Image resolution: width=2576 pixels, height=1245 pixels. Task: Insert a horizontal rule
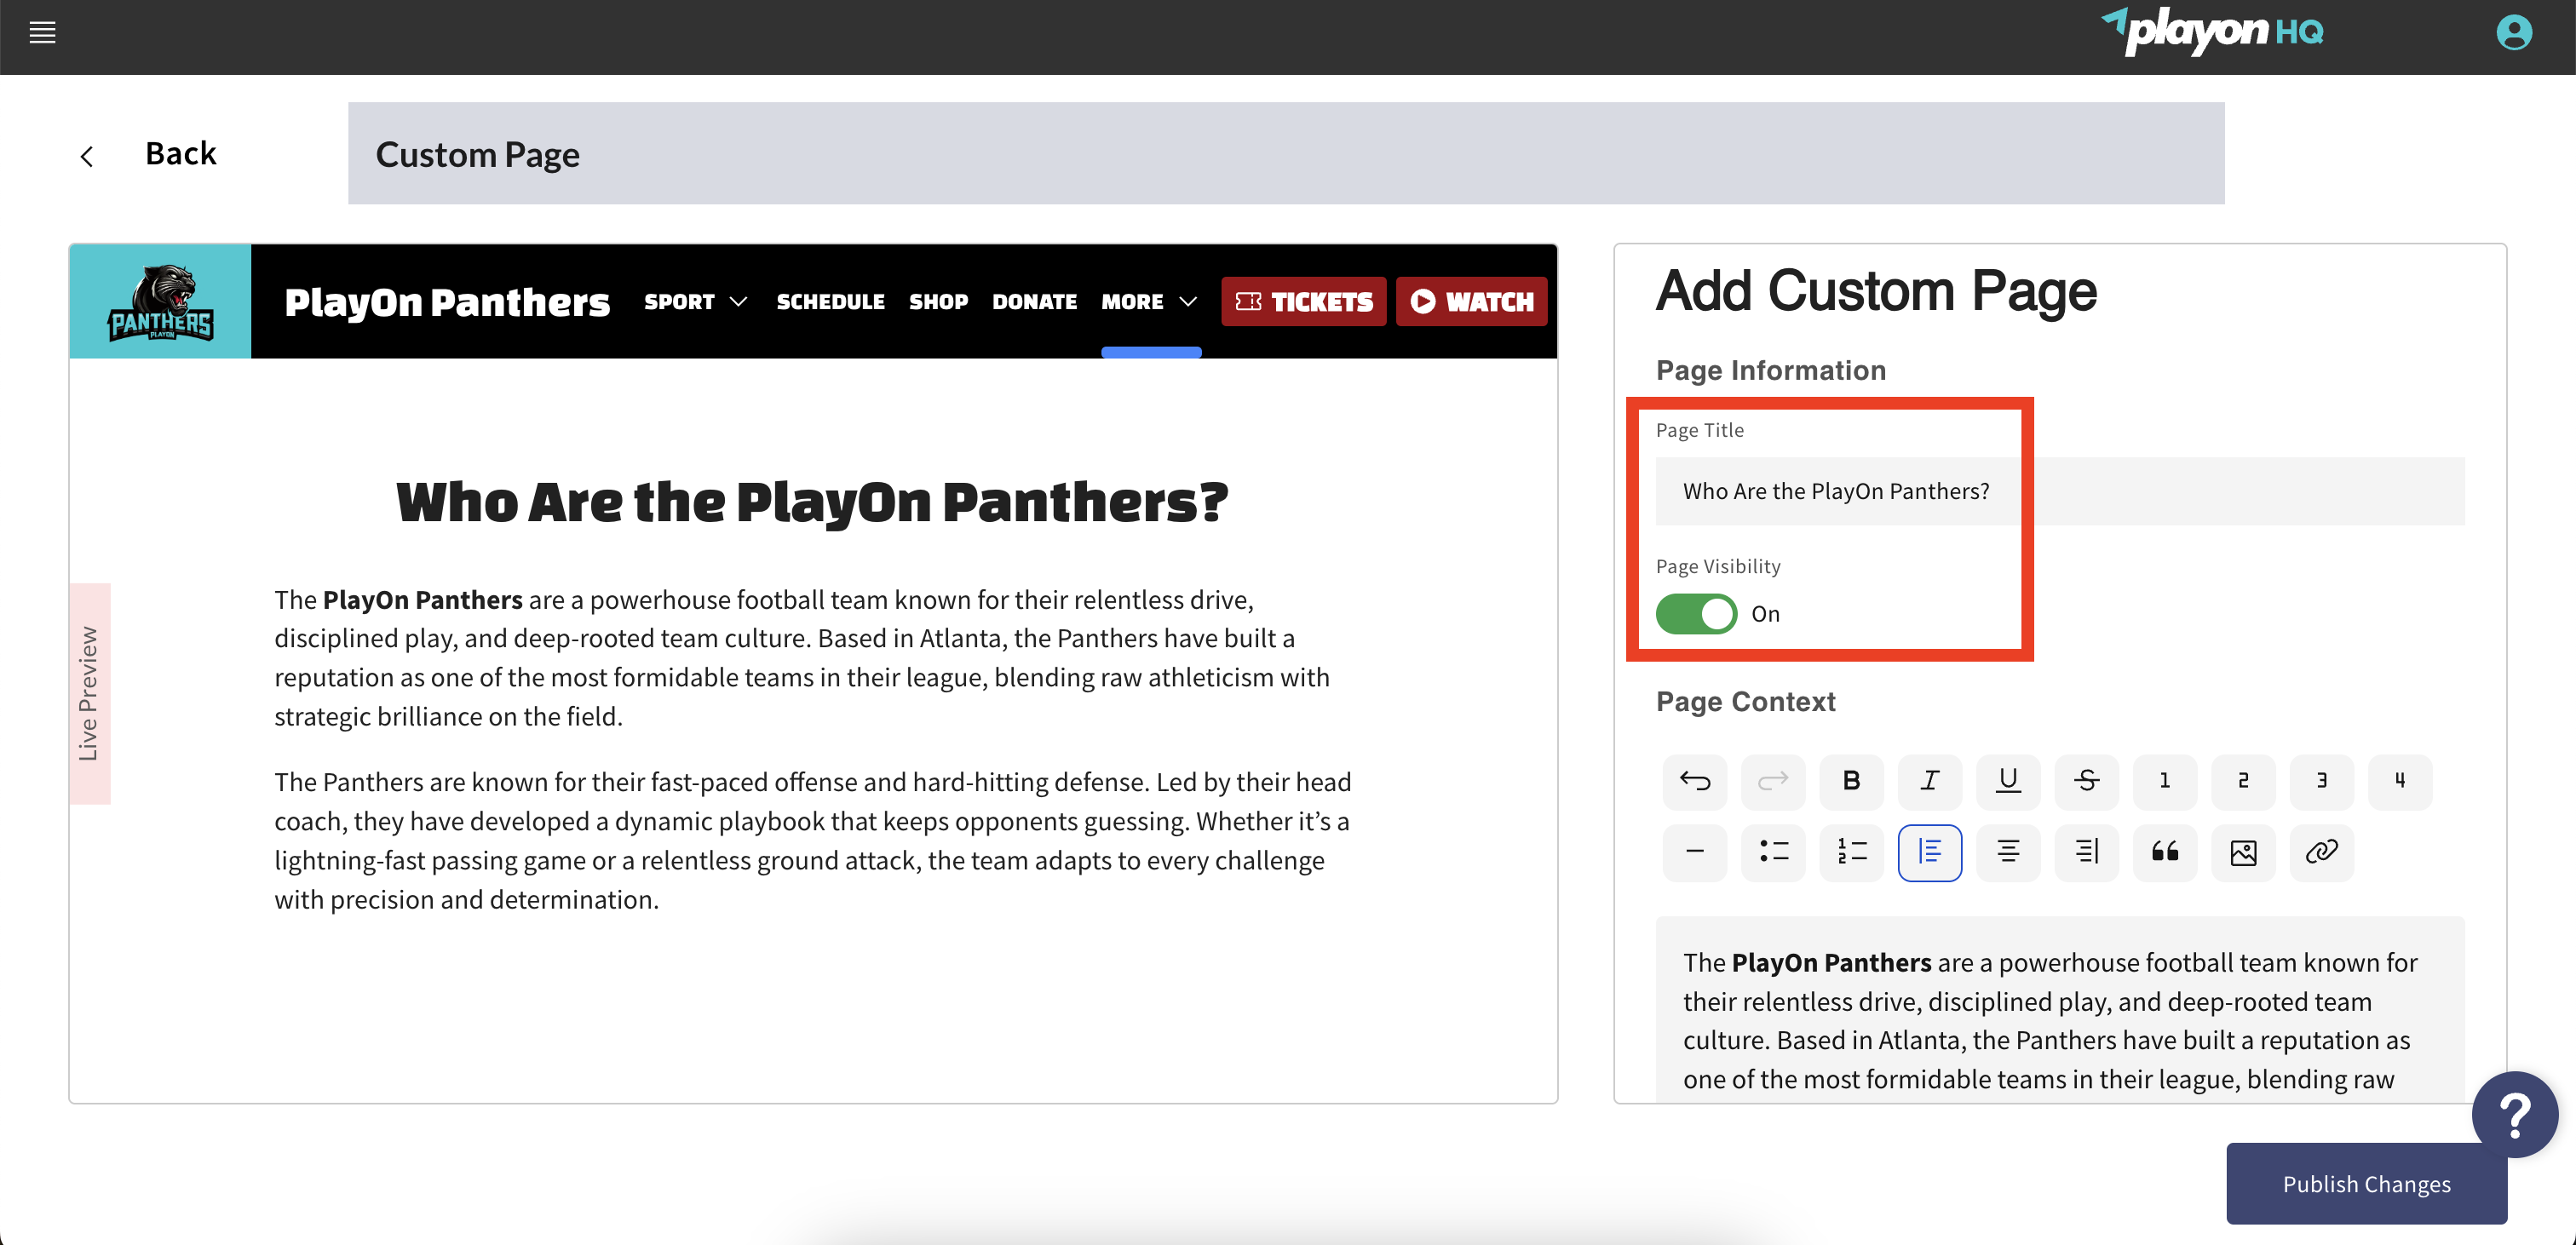(1694, 852)
